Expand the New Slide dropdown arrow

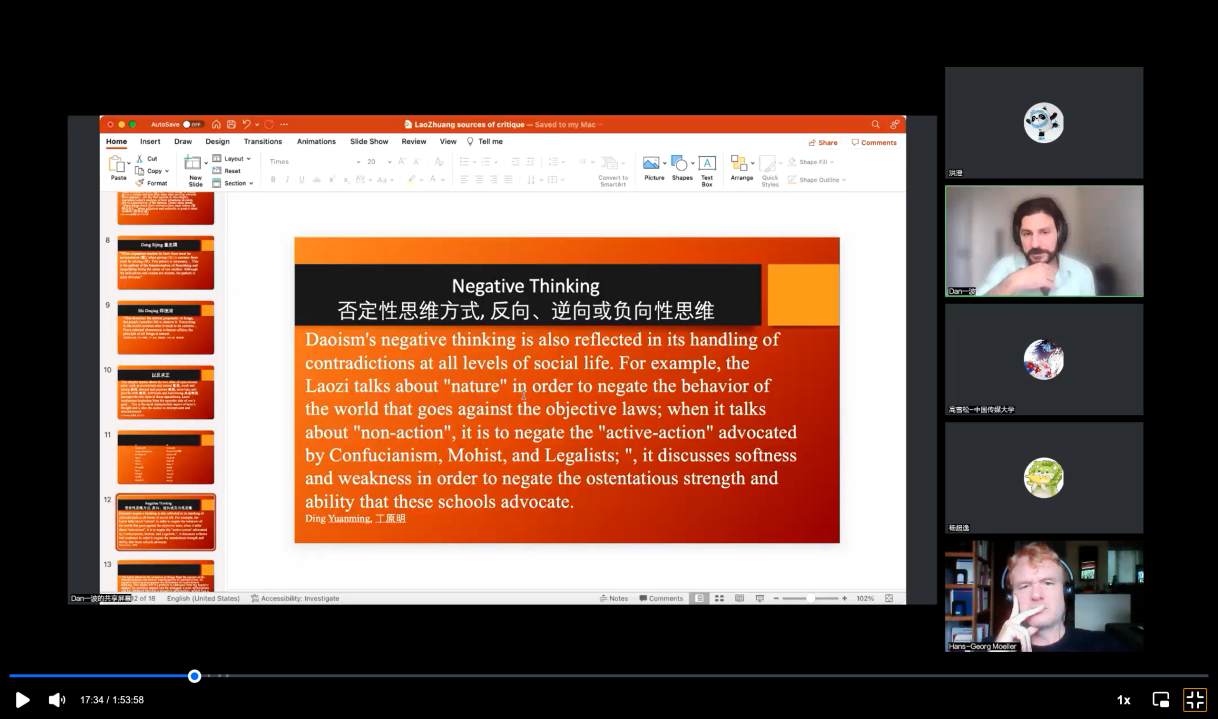click(x=206, y=163)
